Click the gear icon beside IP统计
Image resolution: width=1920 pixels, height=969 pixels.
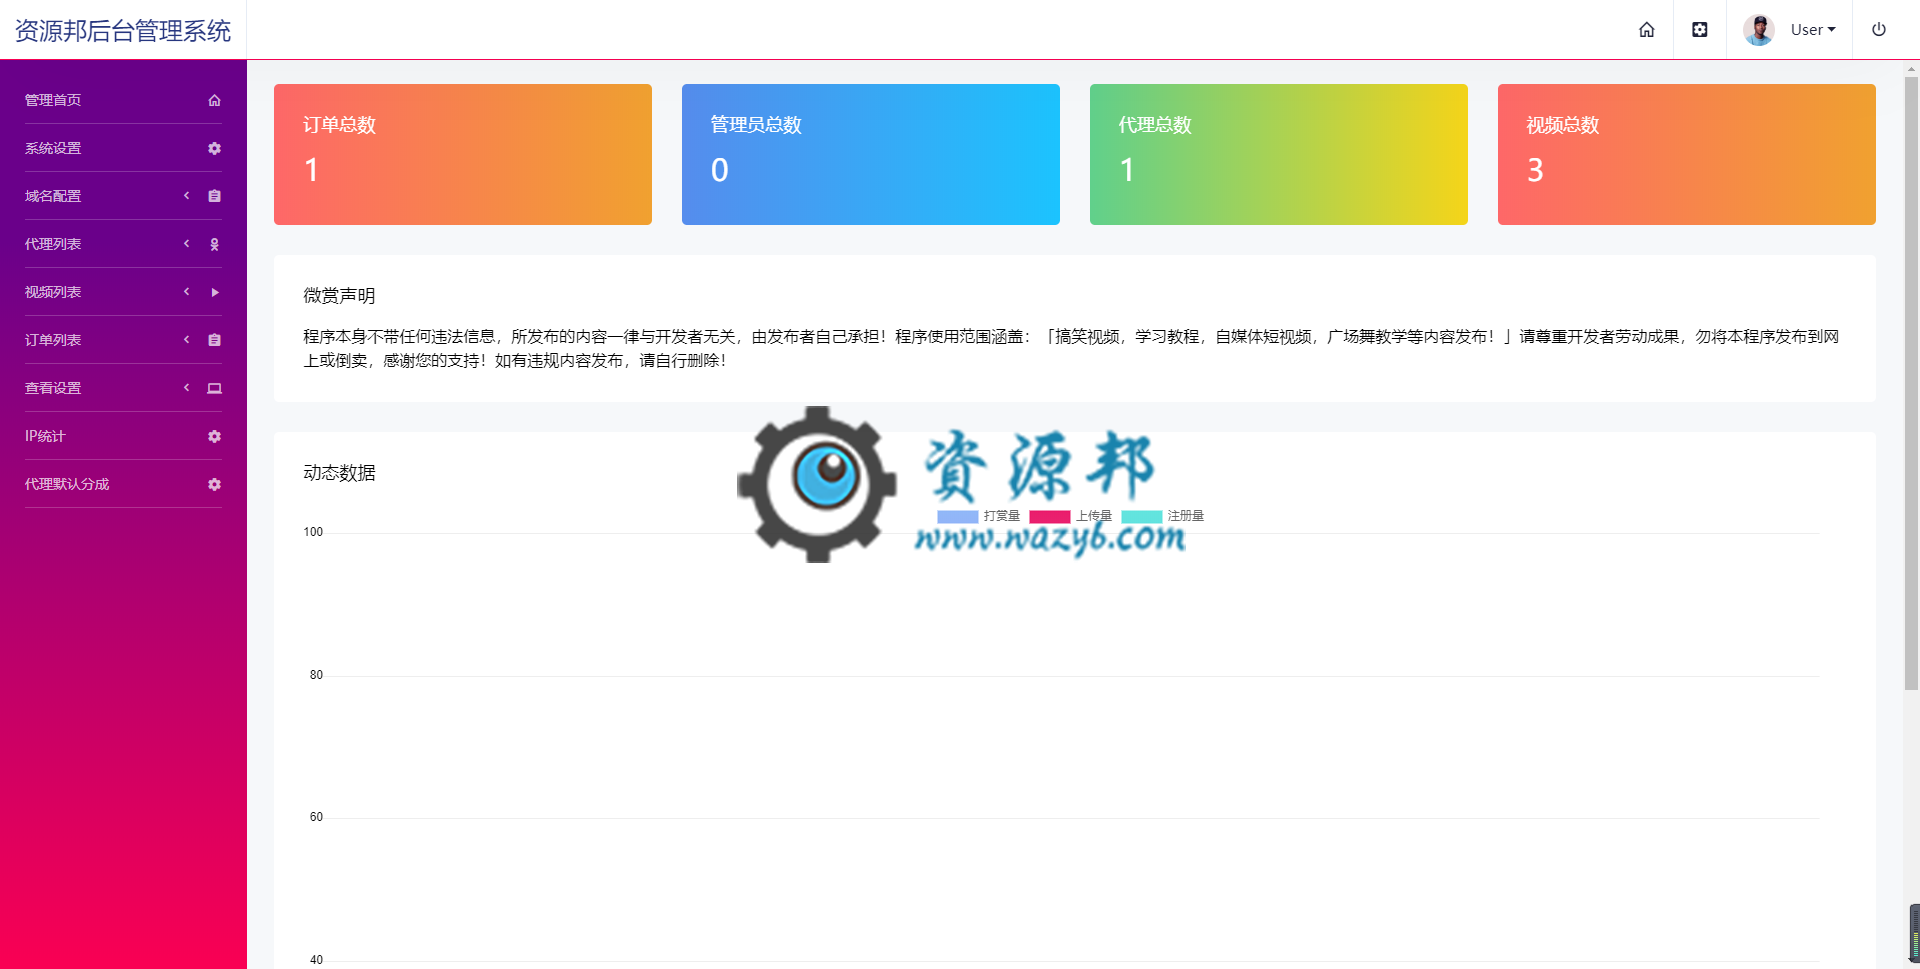click(214, 436)
